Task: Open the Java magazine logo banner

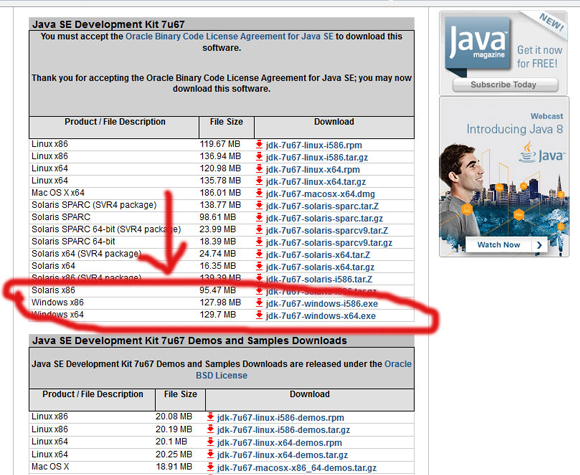Action: [x=503, y=53]
